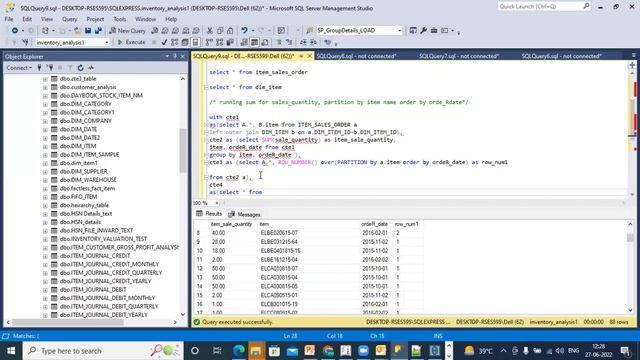This screenshot has width=640, height=360.
Task: Click the Save All icon
Action: point(98,31)
